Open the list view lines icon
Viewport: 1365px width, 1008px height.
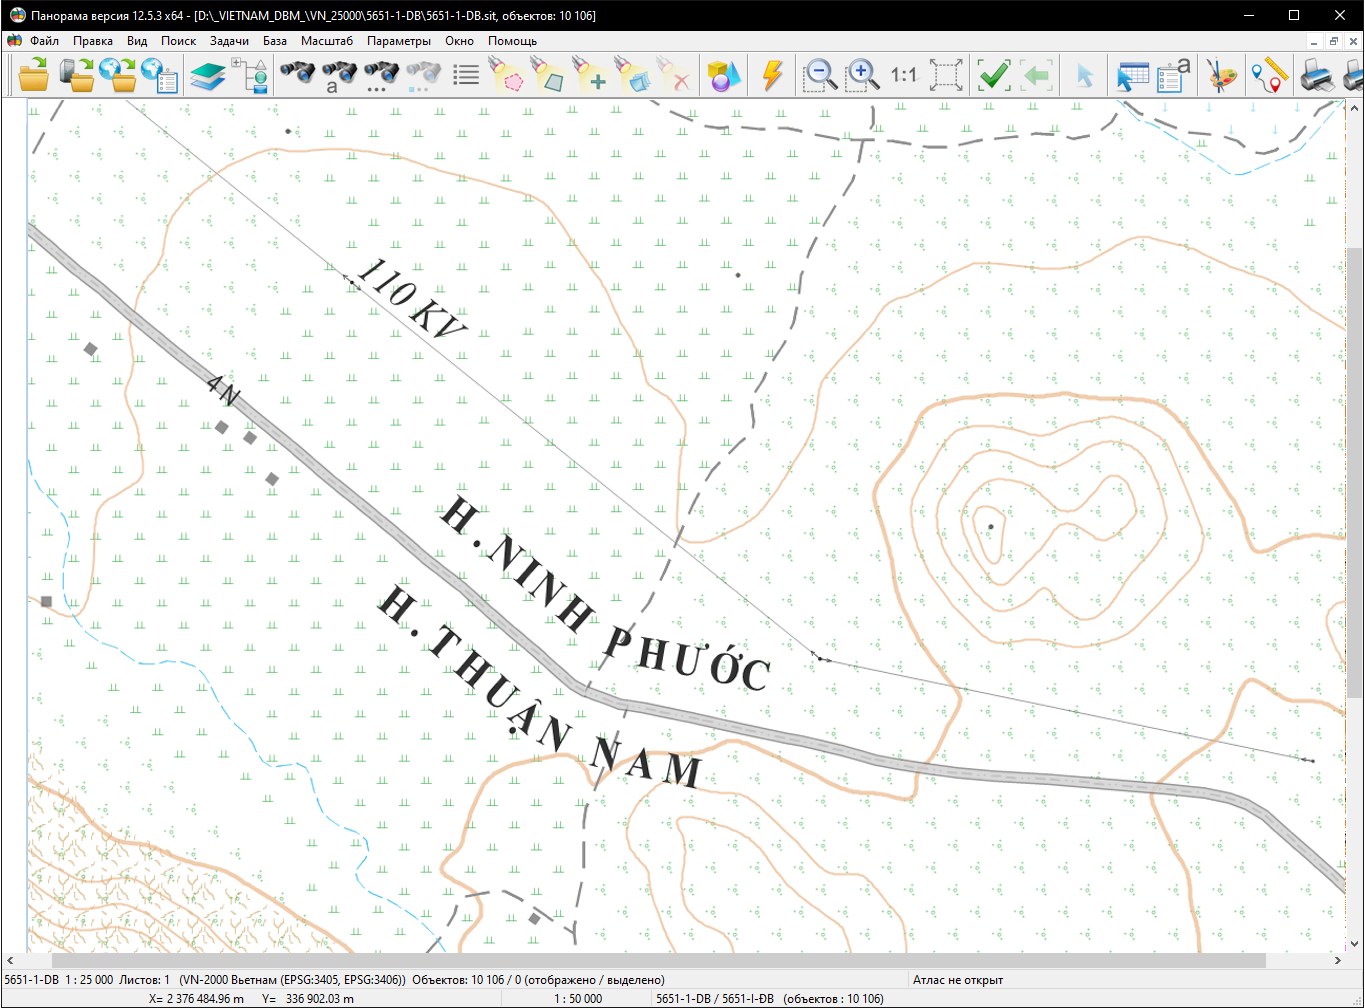pos(466,75)
